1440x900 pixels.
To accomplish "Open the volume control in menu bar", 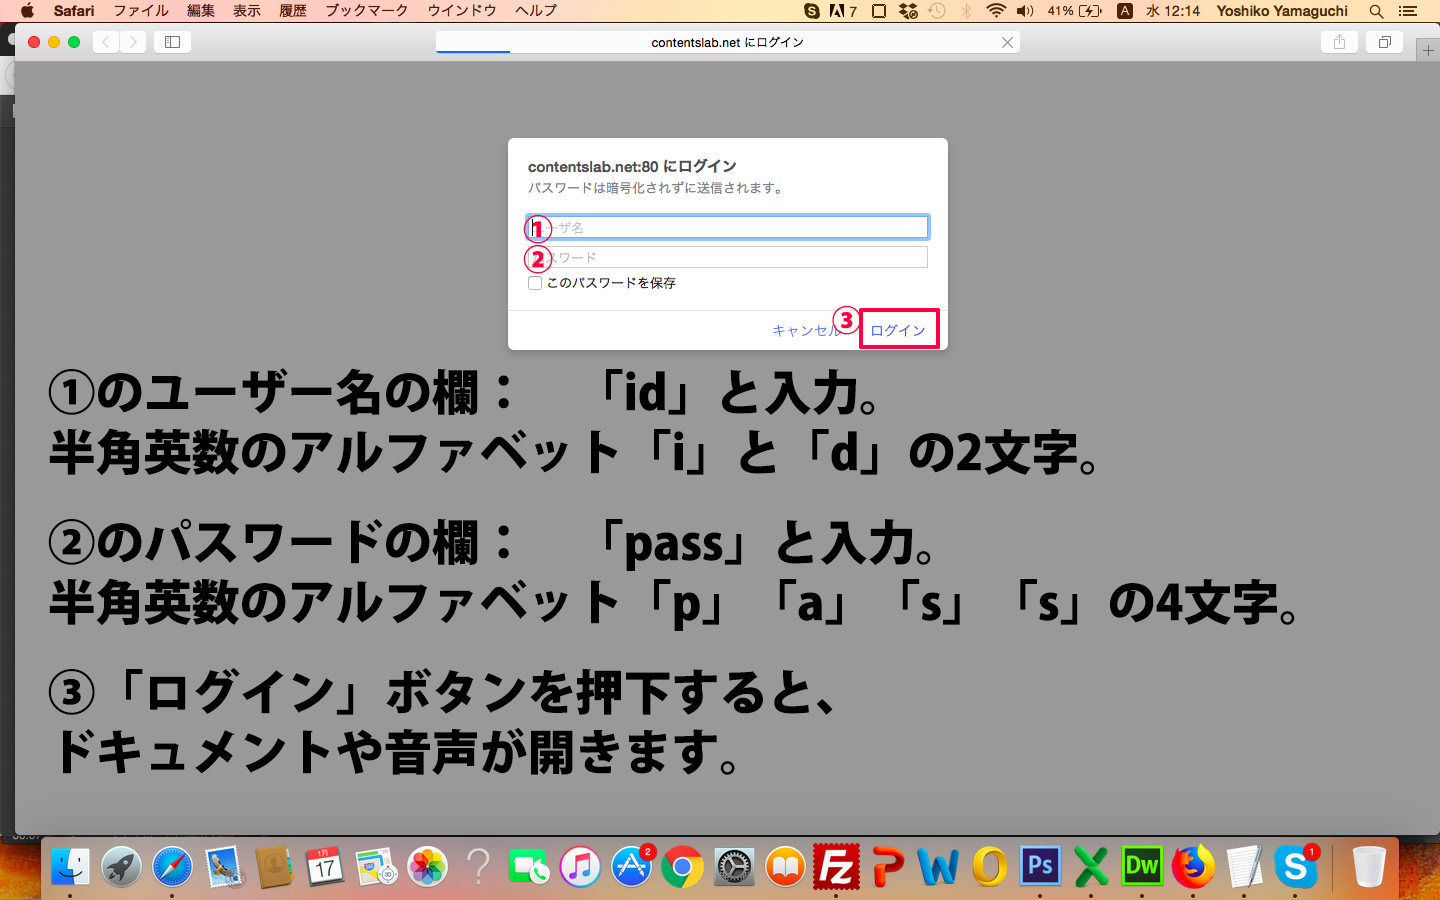I will [1025, 11].
